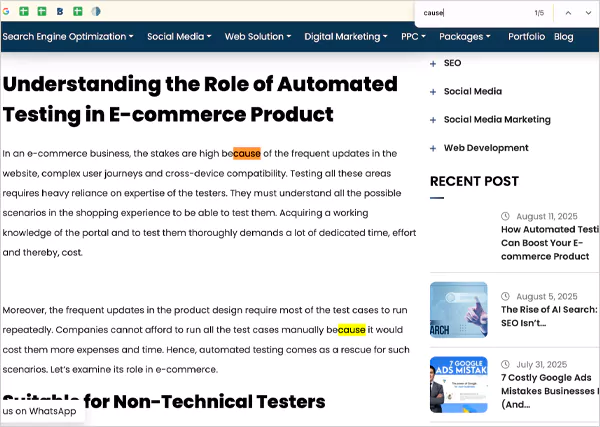600x427 pixels.
Task: Open the Web Solution menu
Action: click(257, 37)
